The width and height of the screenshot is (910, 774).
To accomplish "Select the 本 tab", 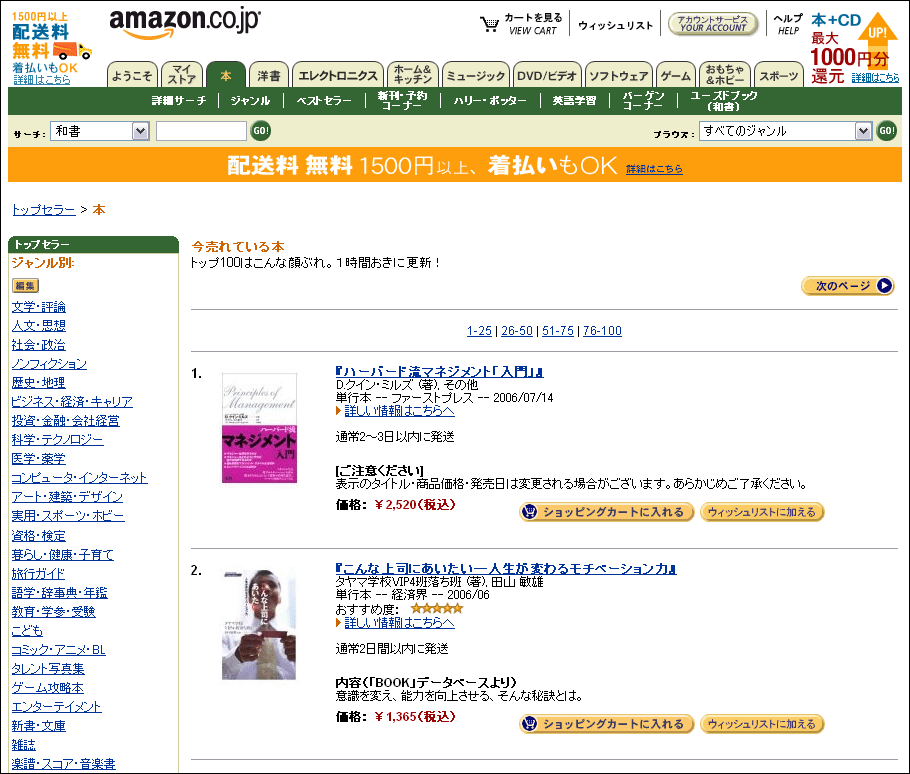I will (x=226, y=75).
